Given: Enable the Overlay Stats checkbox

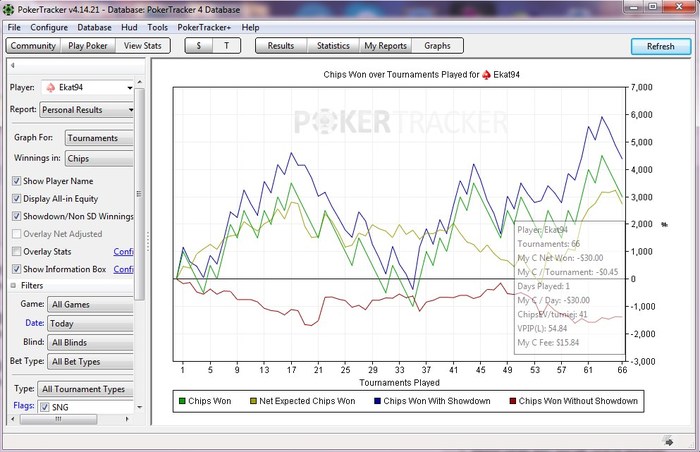Looking at the screenshot, I should point(17,251).
